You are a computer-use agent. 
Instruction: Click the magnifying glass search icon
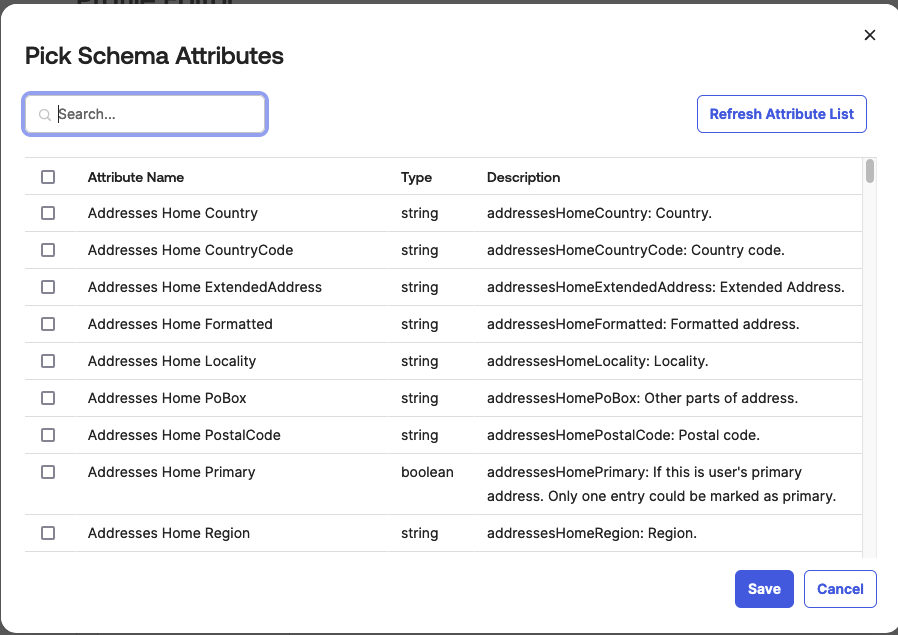(x=45, y=114)
